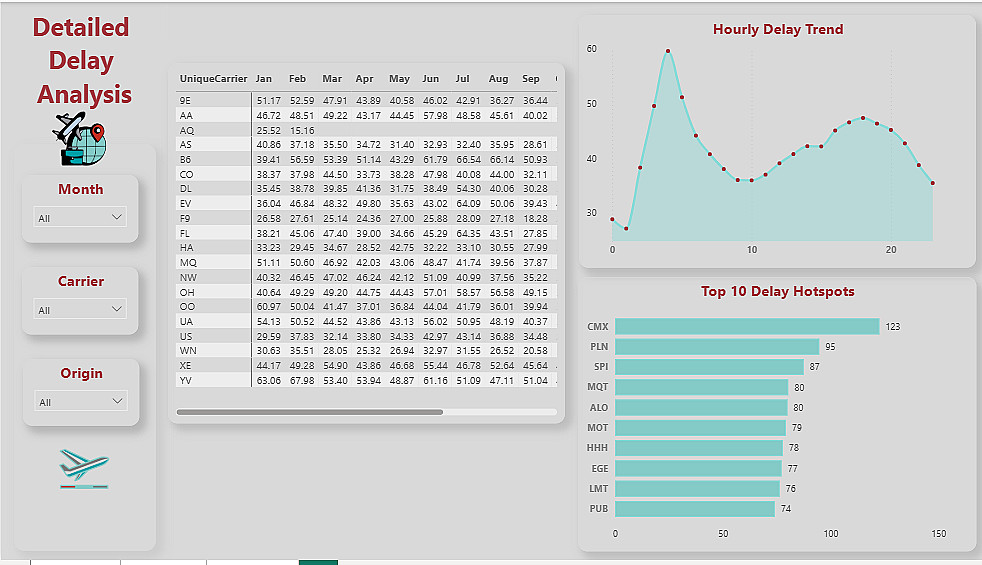Image resolution: width=982 pixels, height=565 pixels.
Task: Click the Sep column header
Action: click(530, 79)
